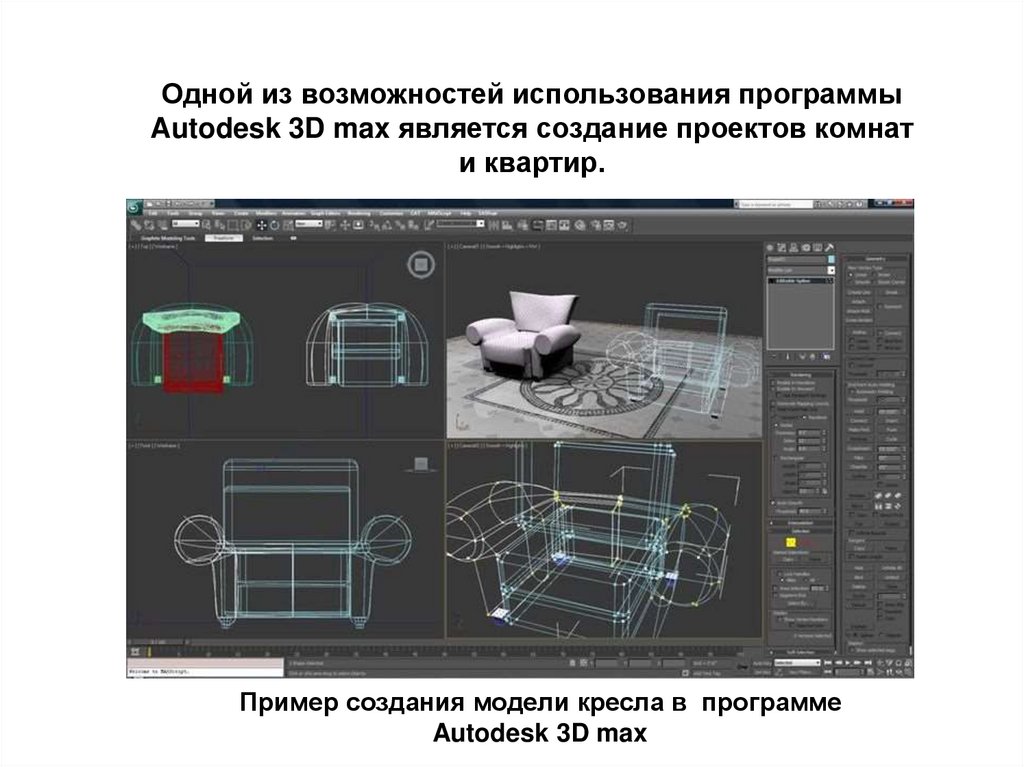
Task: Click the Create Line button
Action: [x=859, y=293]
